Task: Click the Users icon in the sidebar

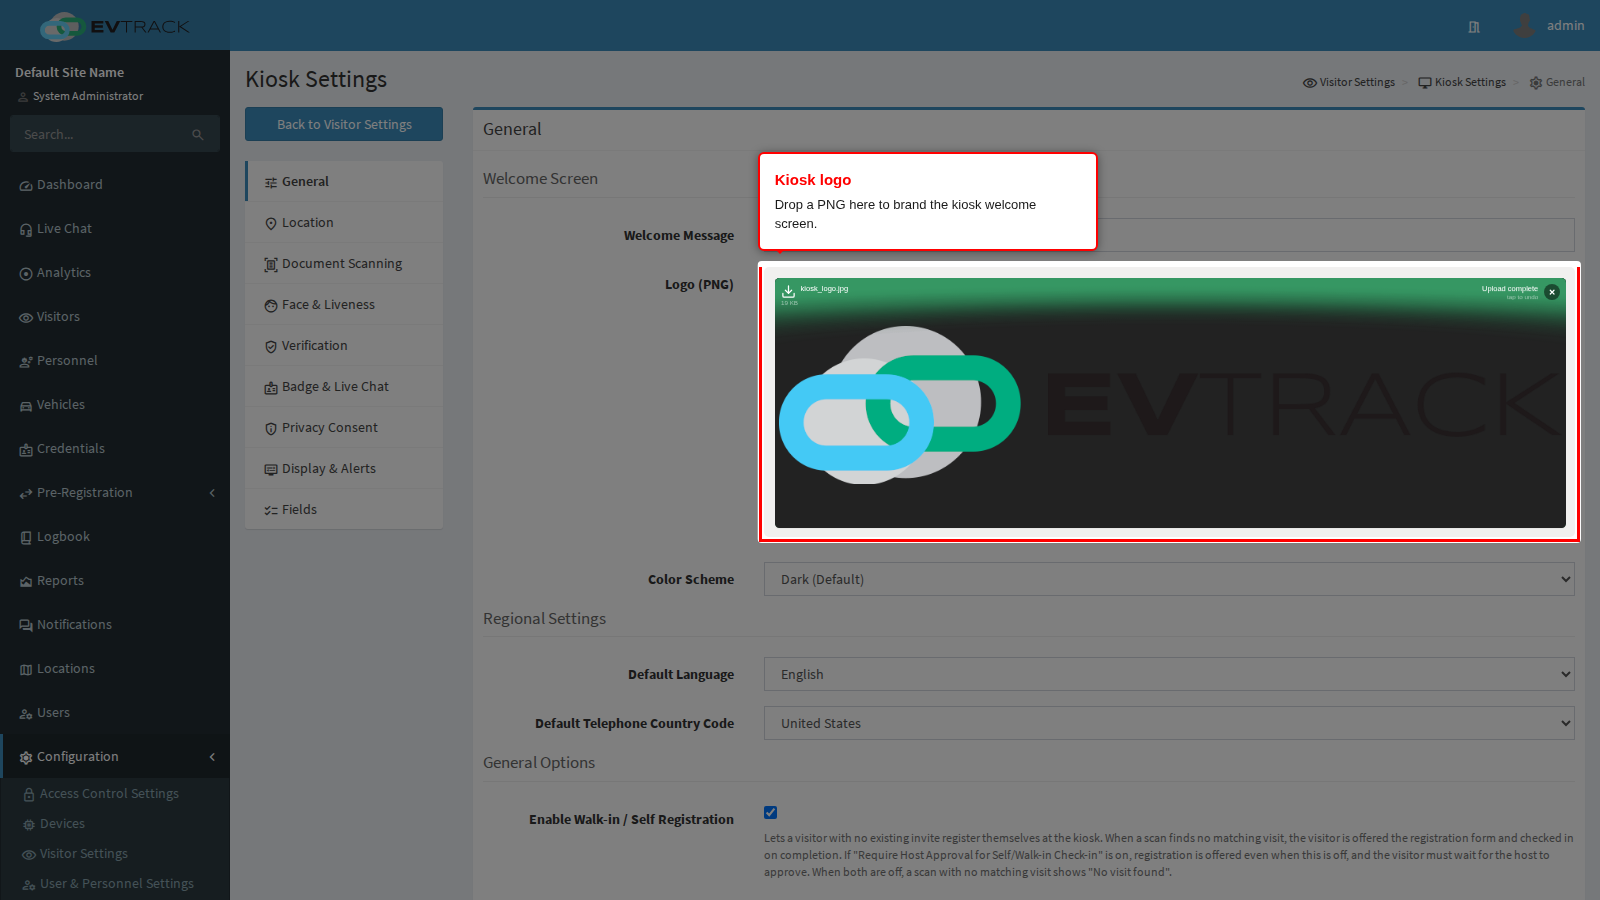Action: pyautogui.click(x=26, y=714)
